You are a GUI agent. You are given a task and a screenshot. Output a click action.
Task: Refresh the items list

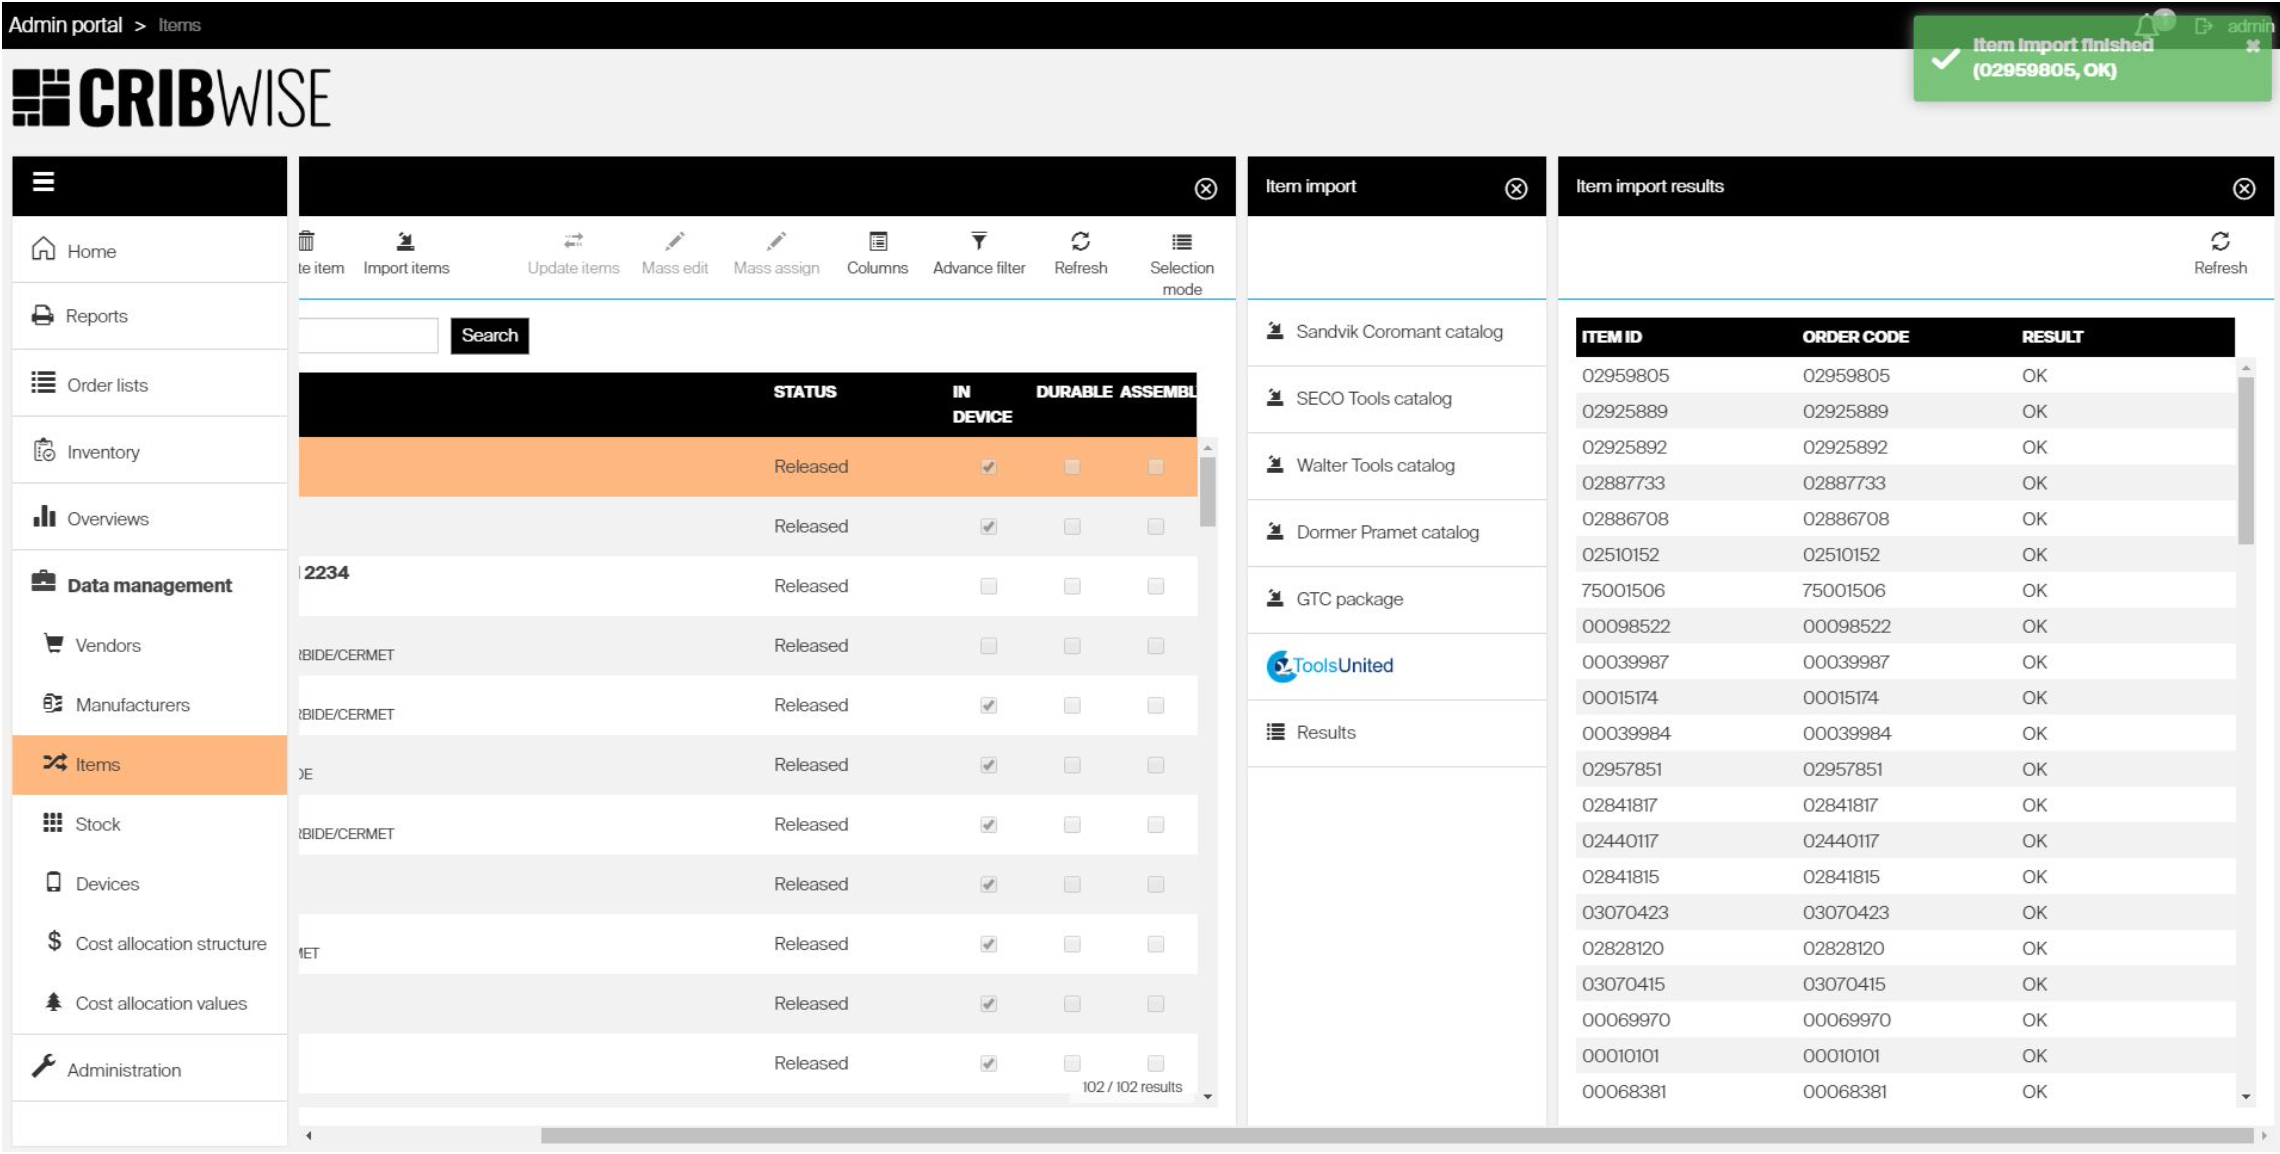pos(1081,253)
